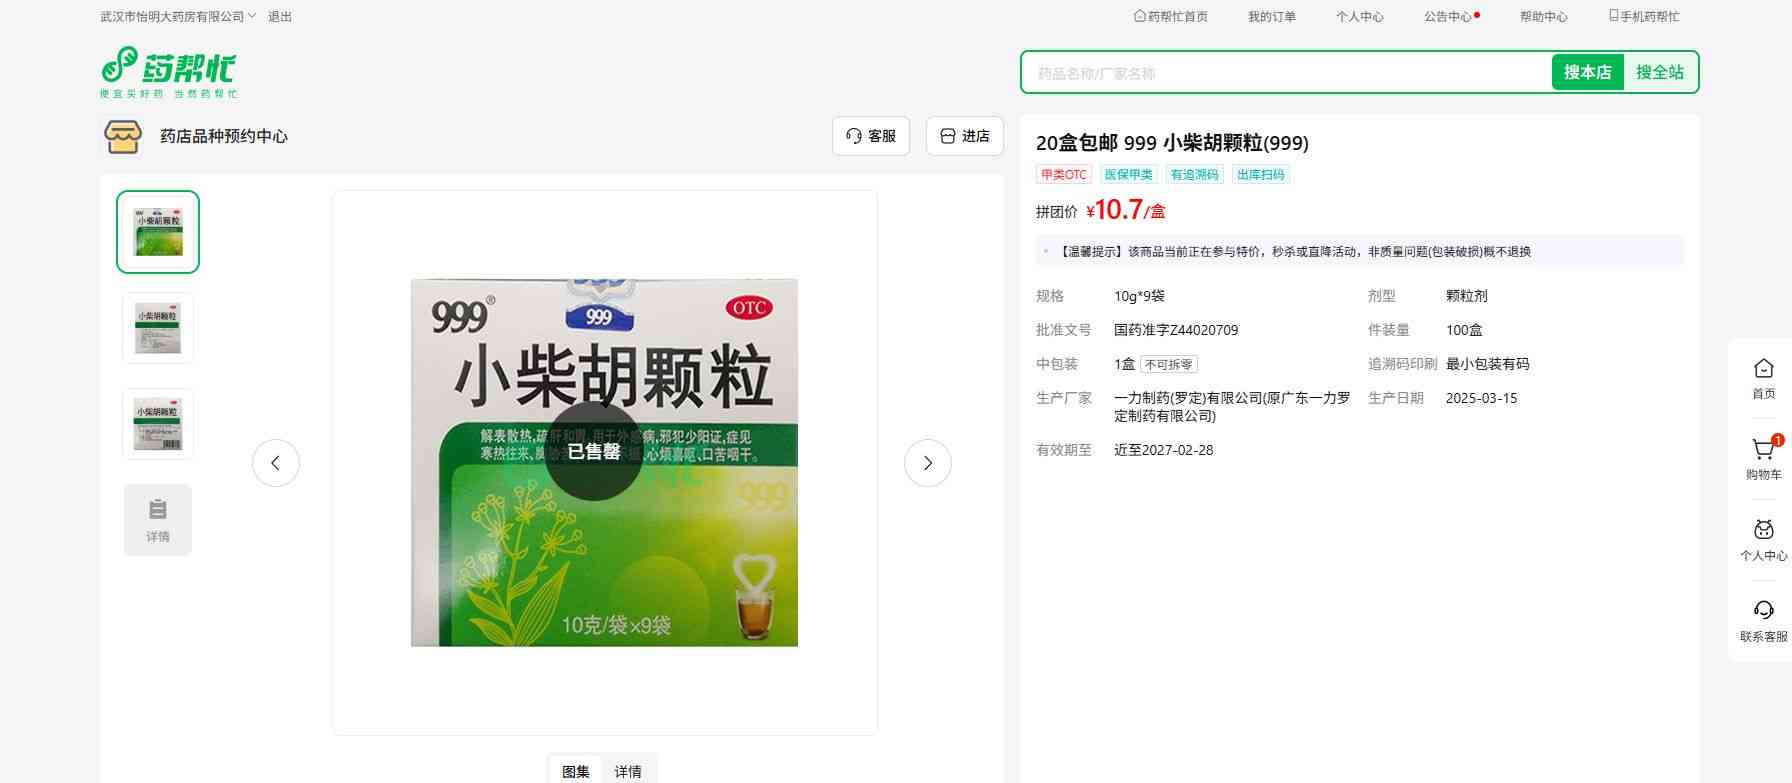The width and height of the screenshot is (1792, 783).
Task: Click the 搜全站 search button
Action: [1659, 72]
